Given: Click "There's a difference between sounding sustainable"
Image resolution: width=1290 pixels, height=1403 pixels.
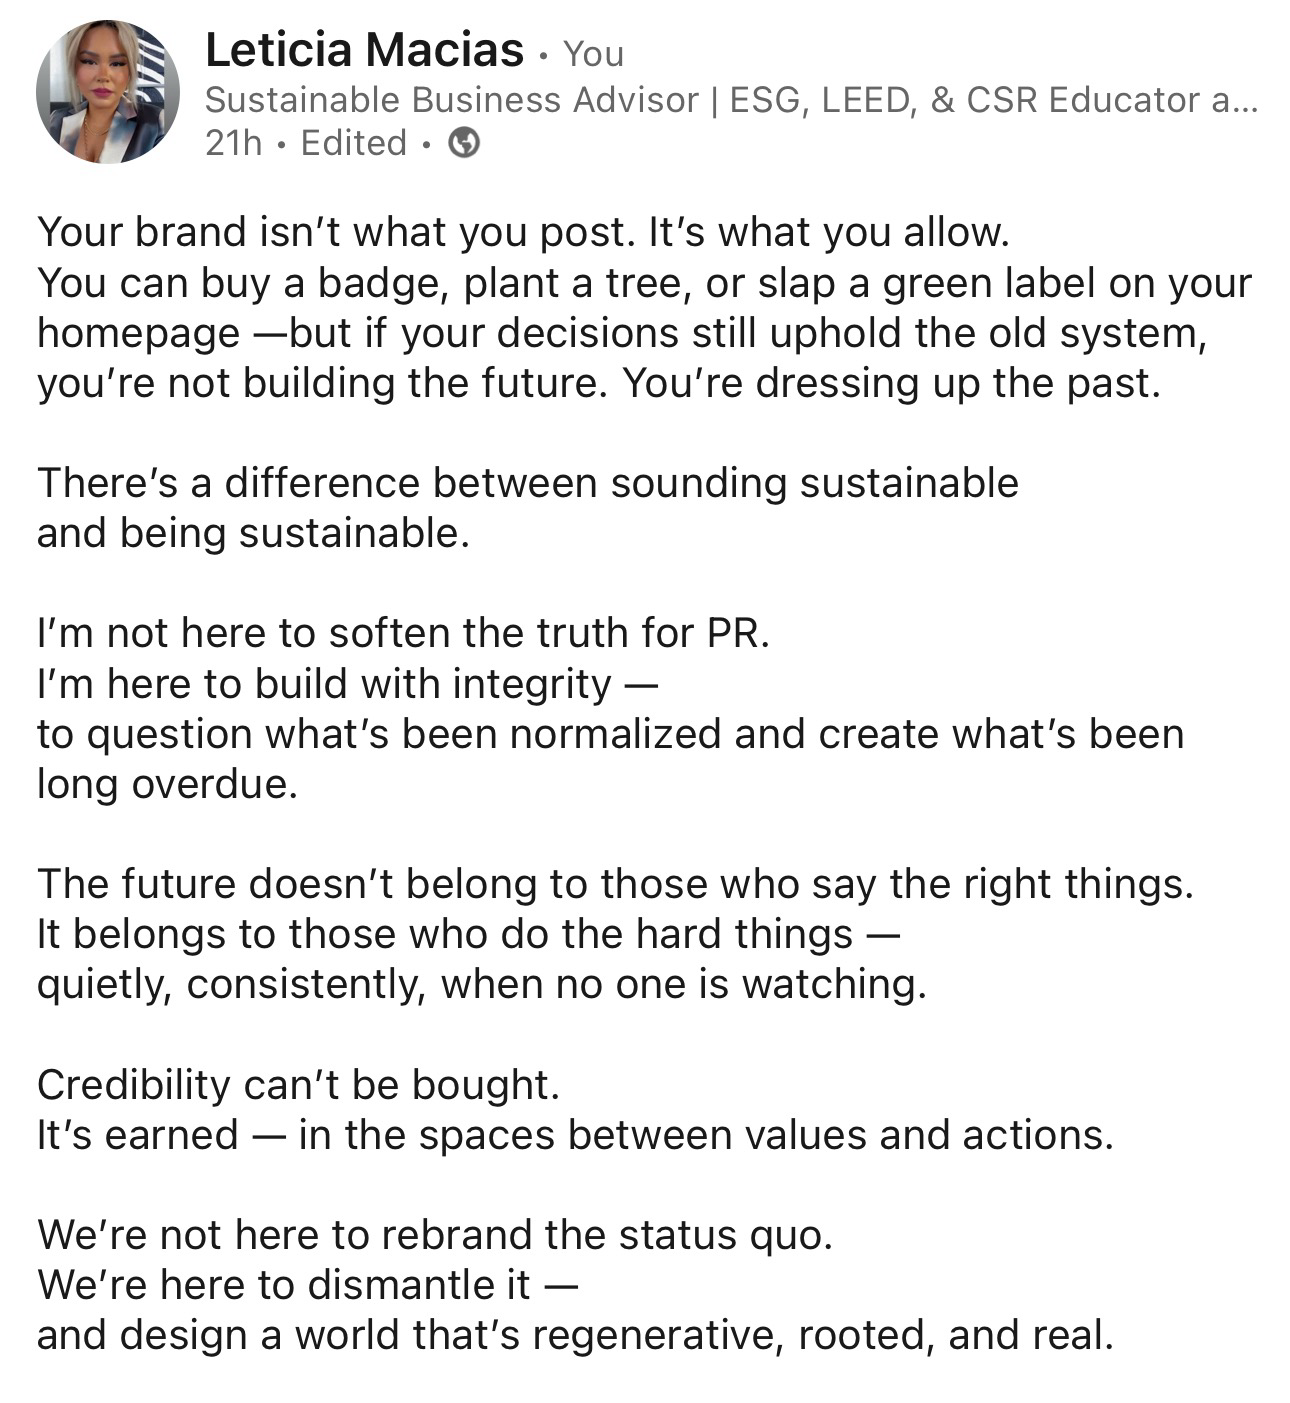Looking at the screenshot, I should [x=528, y=483].
